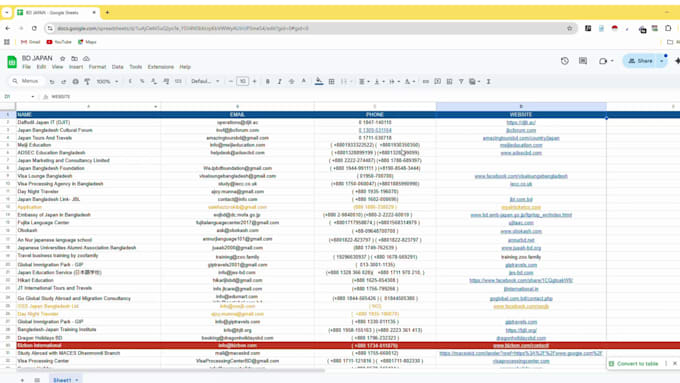
Task: Open text wrapping dropdown
Action: pyautogui.click(x=394, y=82)
